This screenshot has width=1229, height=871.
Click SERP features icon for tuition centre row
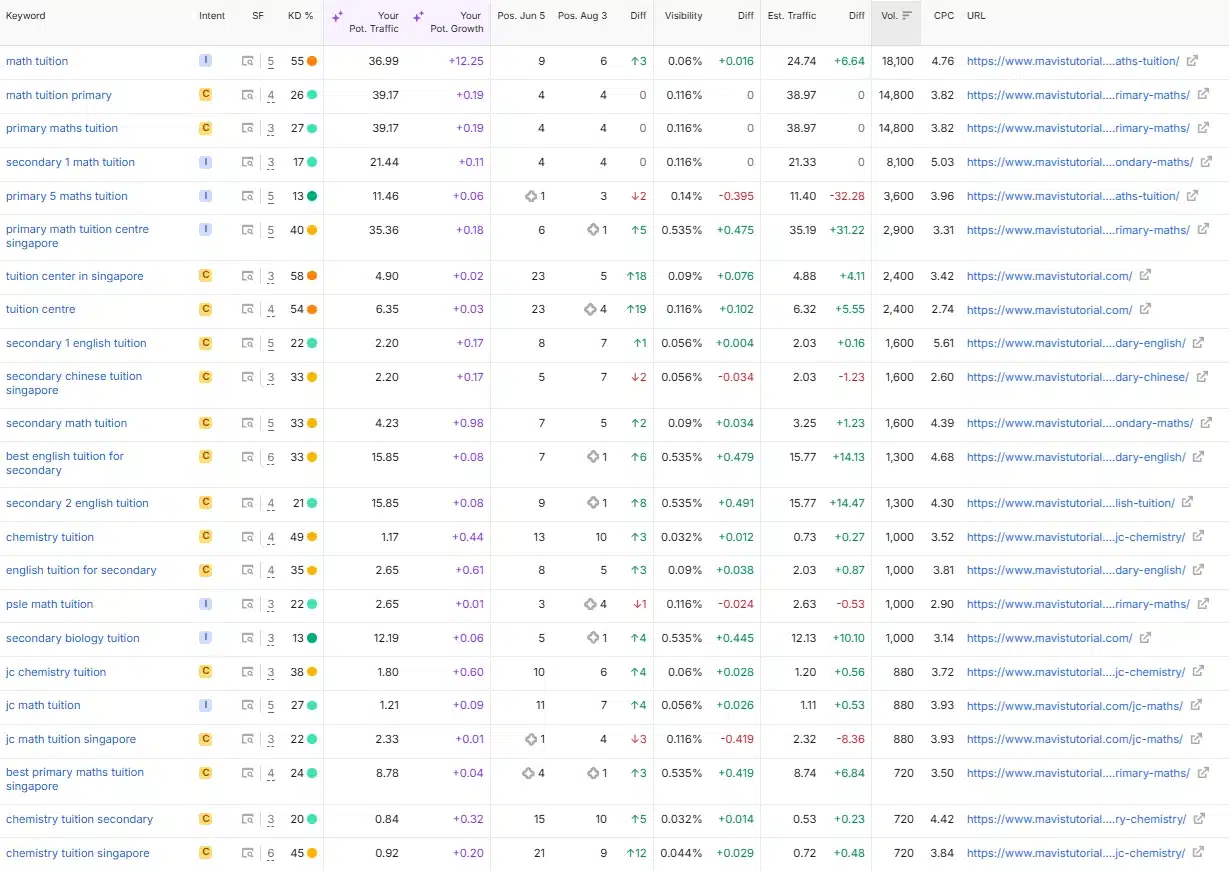coord(248,309)
